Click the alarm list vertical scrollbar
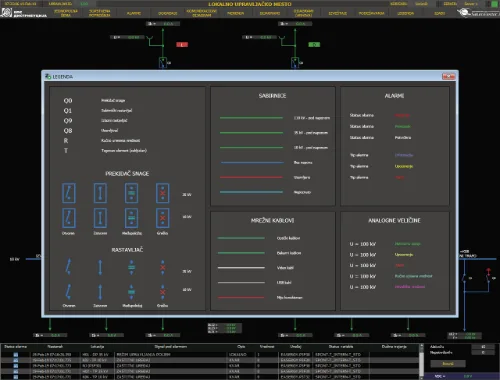Viewport: 500px width, 380px height. click(421, 361)
